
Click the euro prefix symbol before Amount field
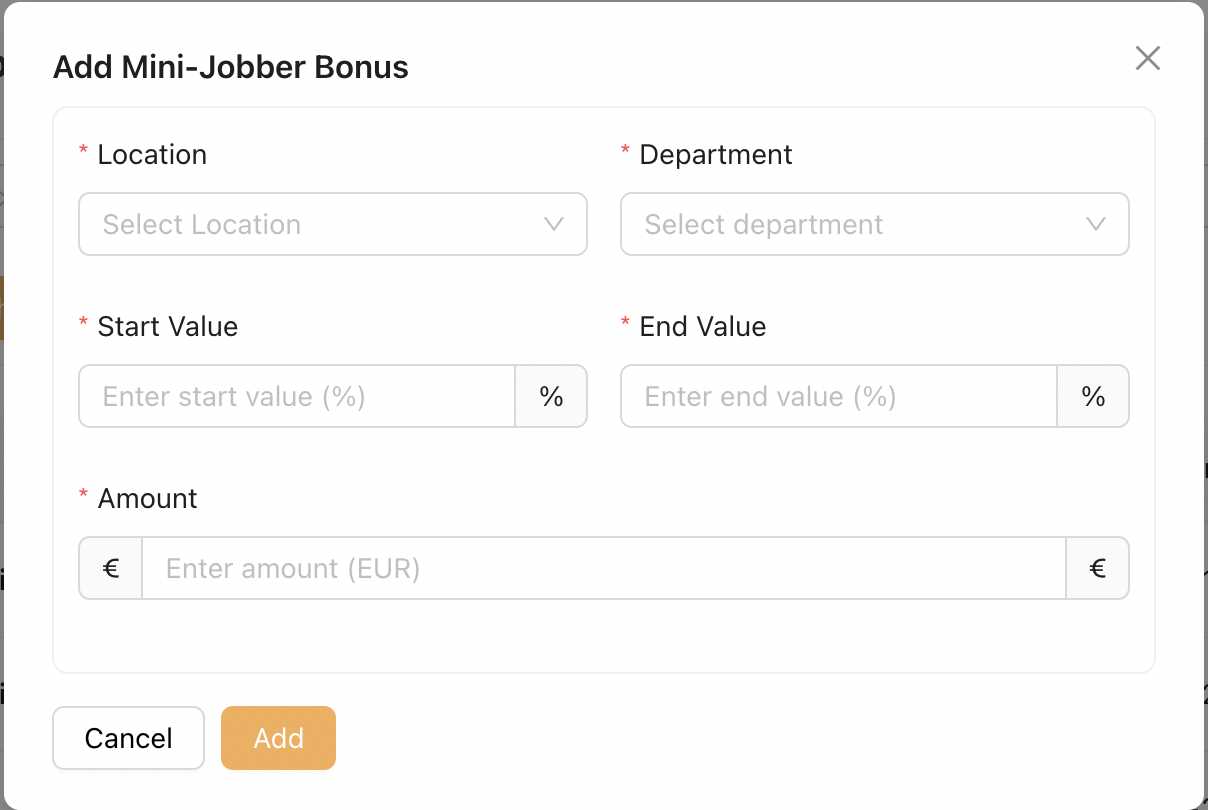tap(111, 569)
